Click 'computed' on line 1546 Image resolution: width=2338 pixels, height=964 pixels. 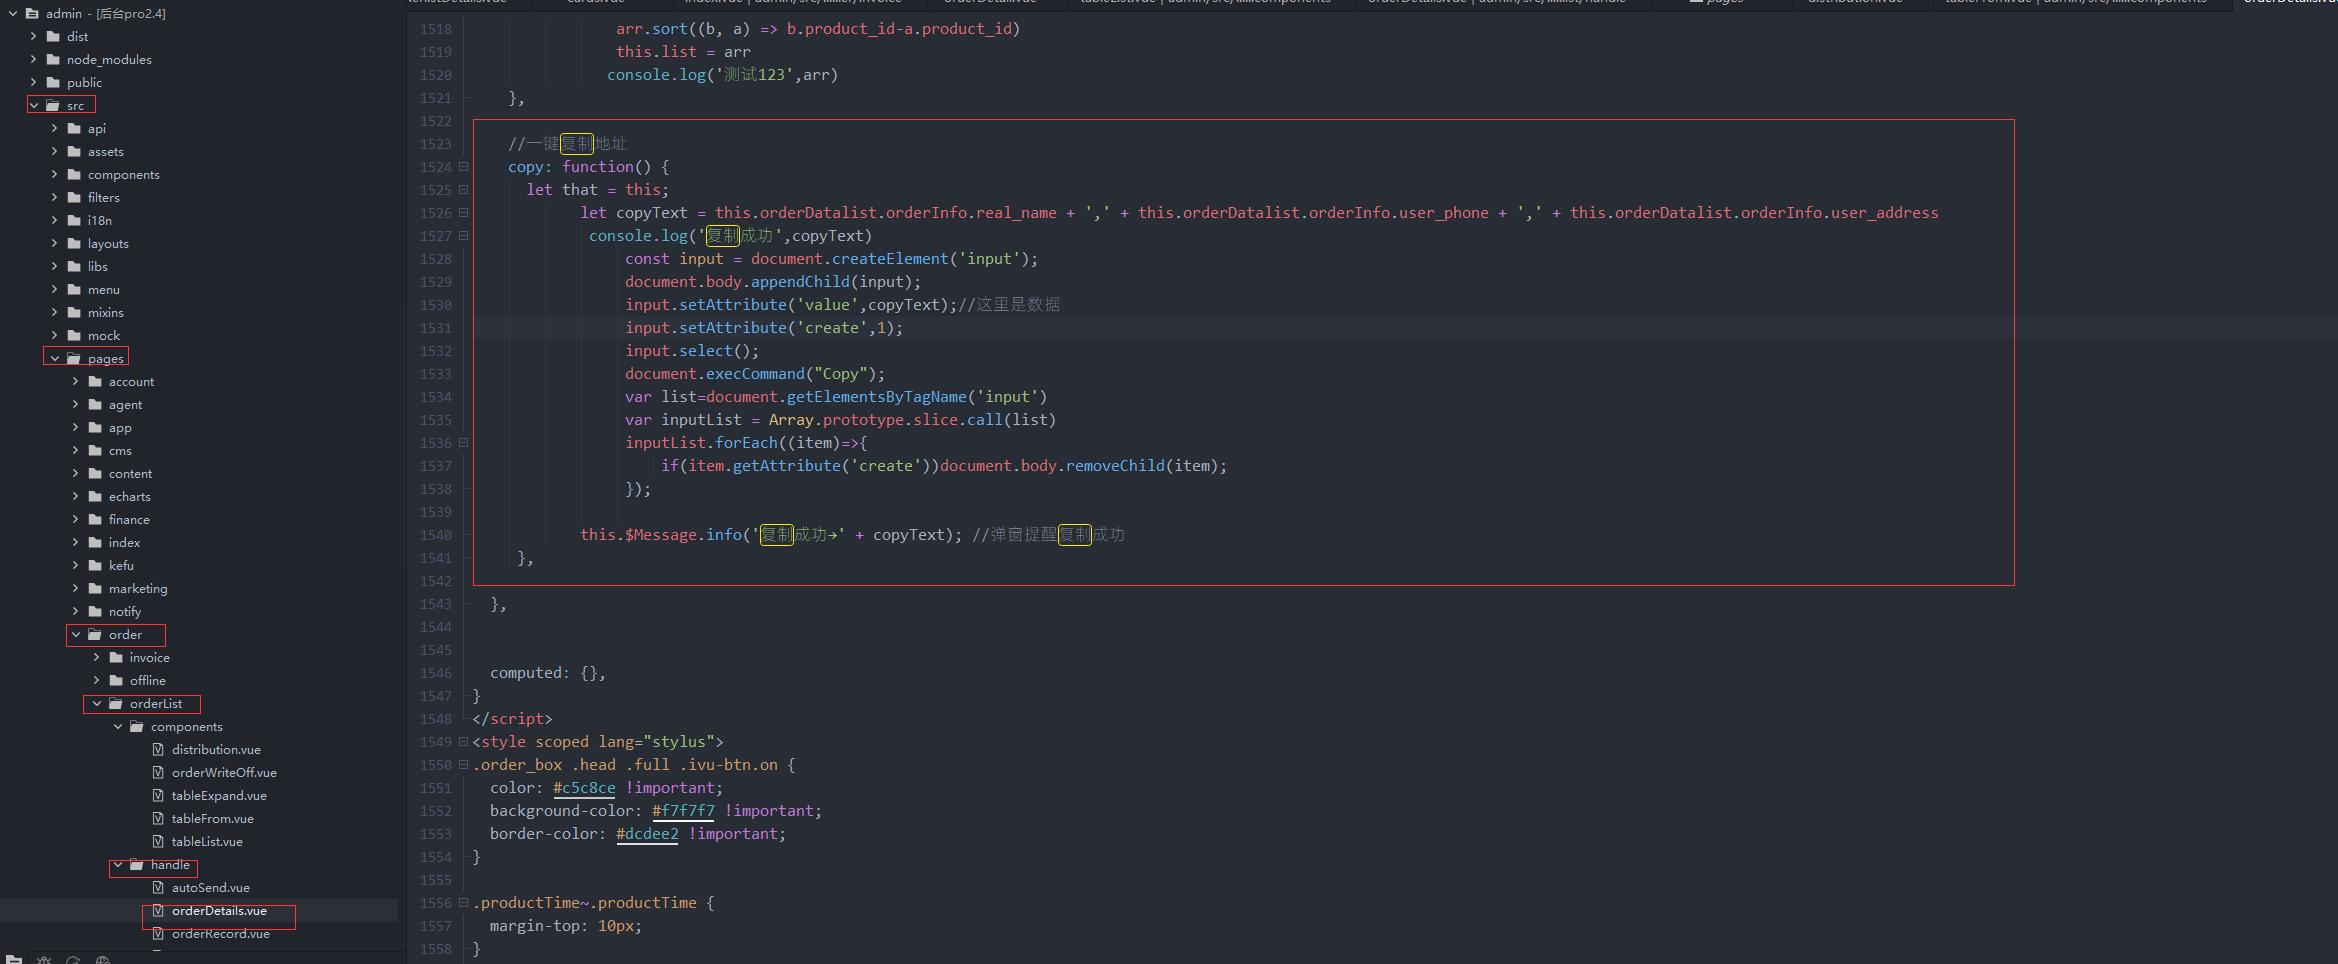tap(526, 673)
